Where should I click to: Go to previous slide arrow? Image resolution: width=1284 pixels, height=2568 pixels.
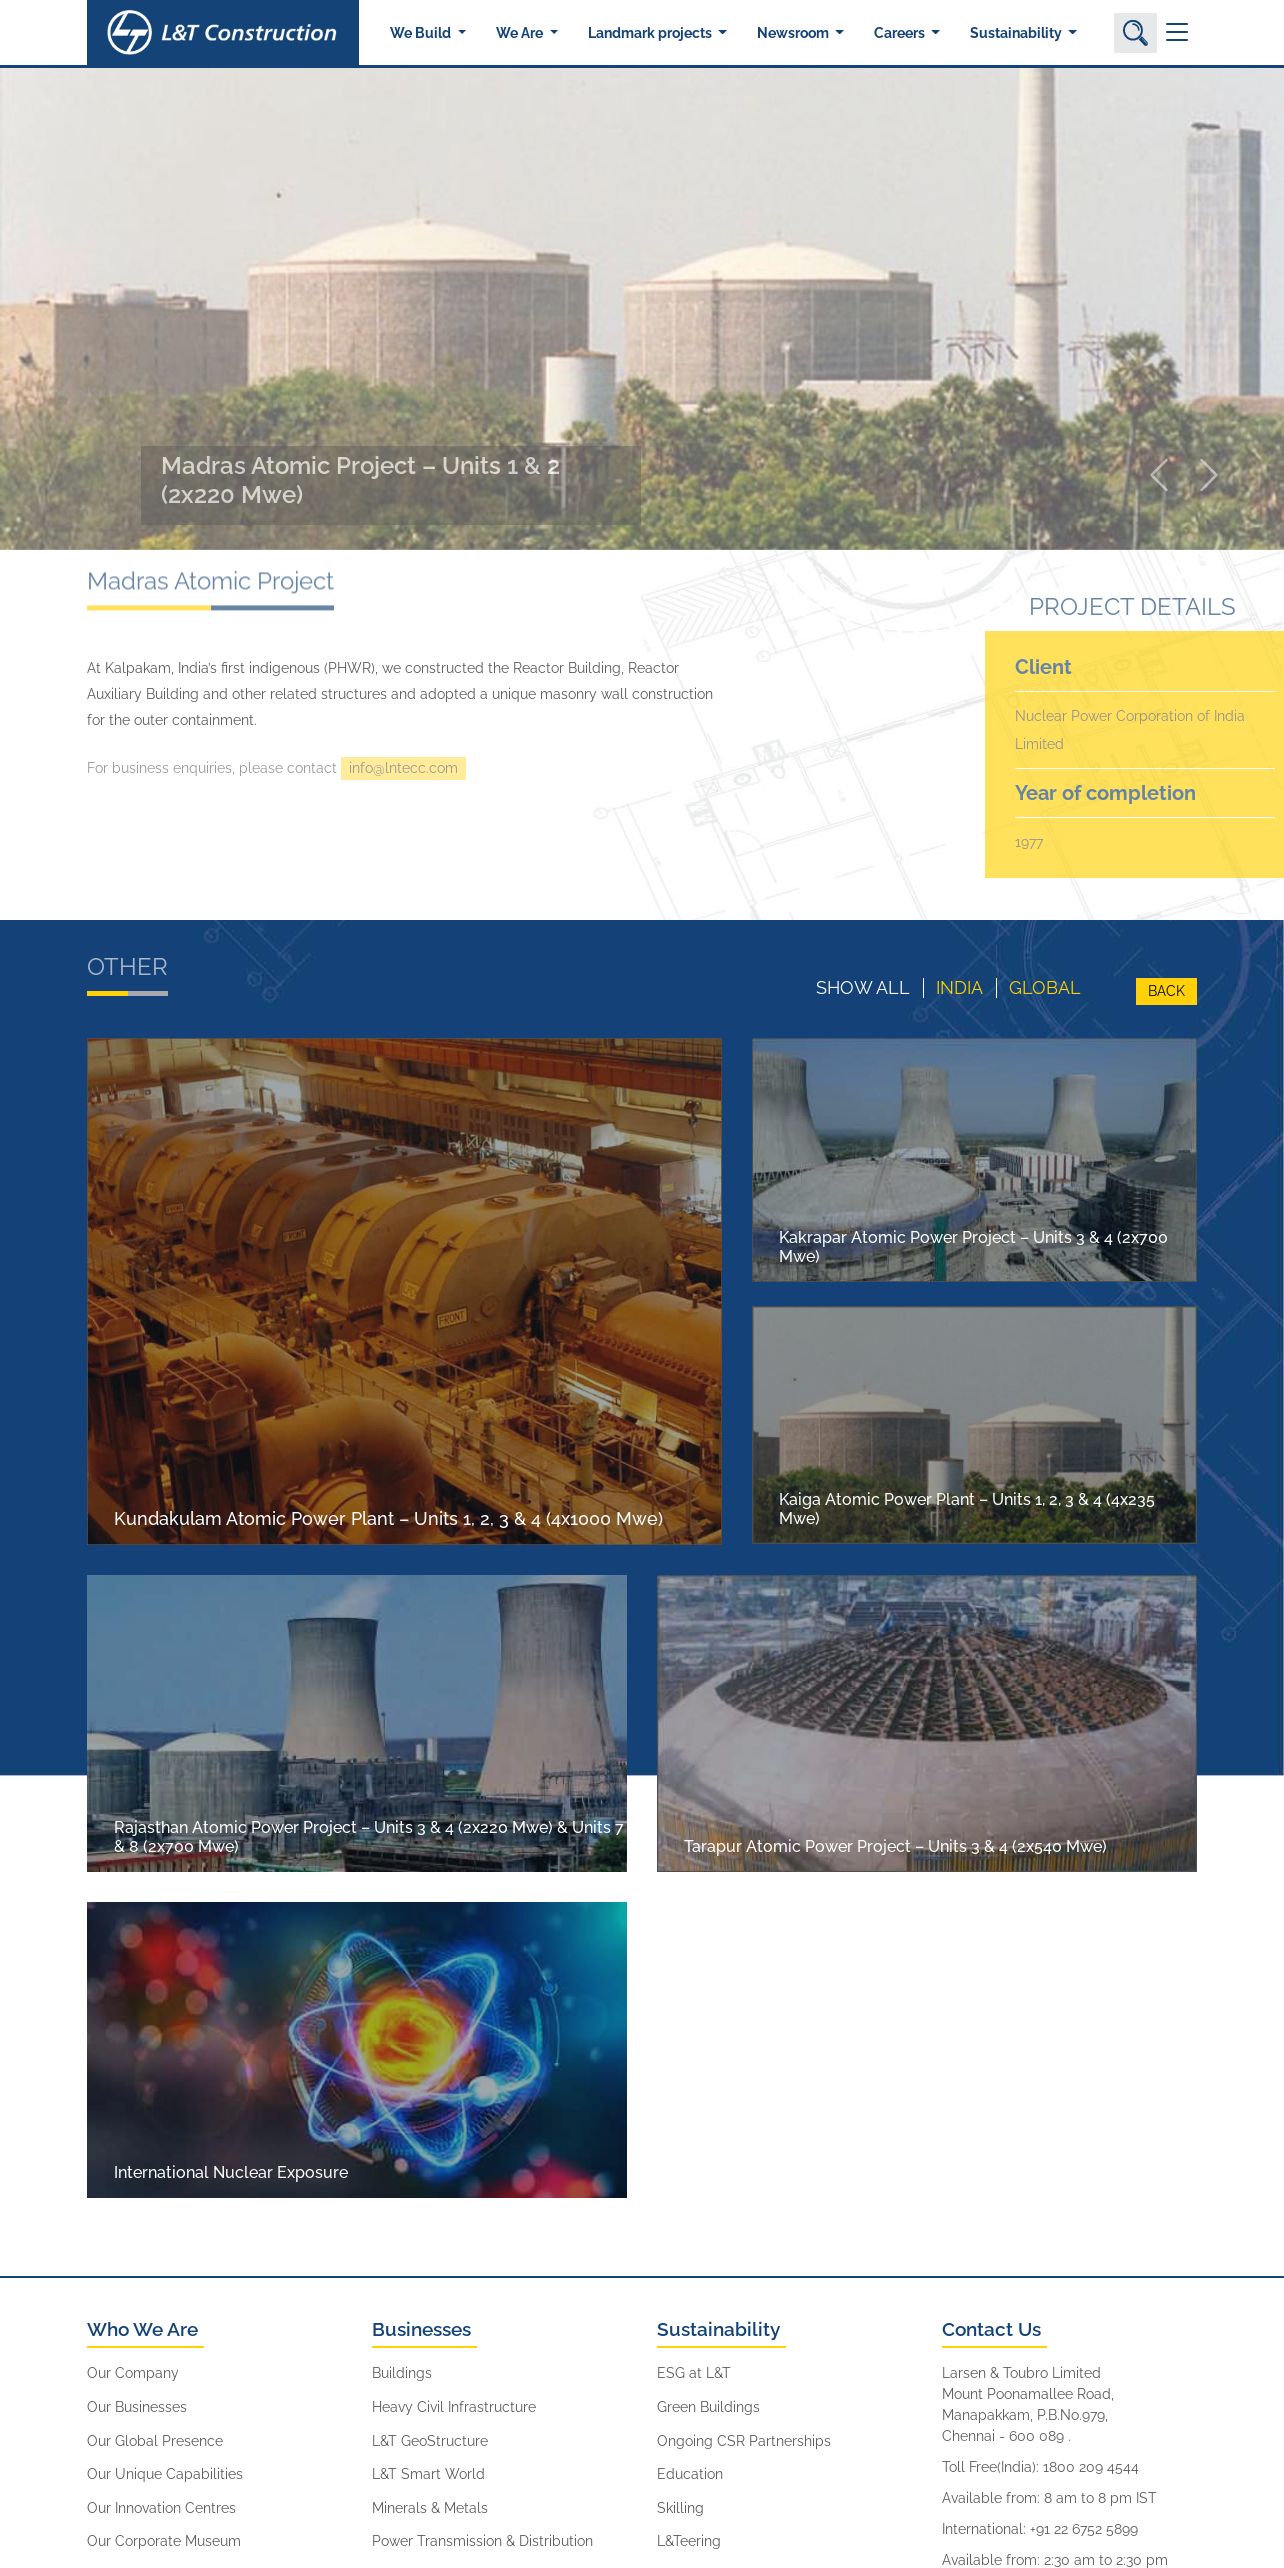click(1159, 476)
